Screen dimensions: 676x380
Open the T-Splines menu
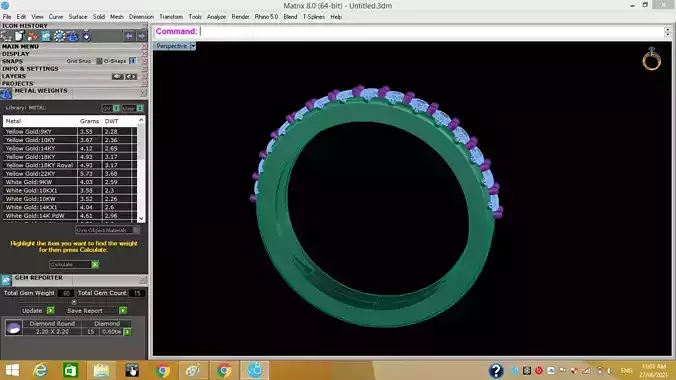[x=313, y=17]
